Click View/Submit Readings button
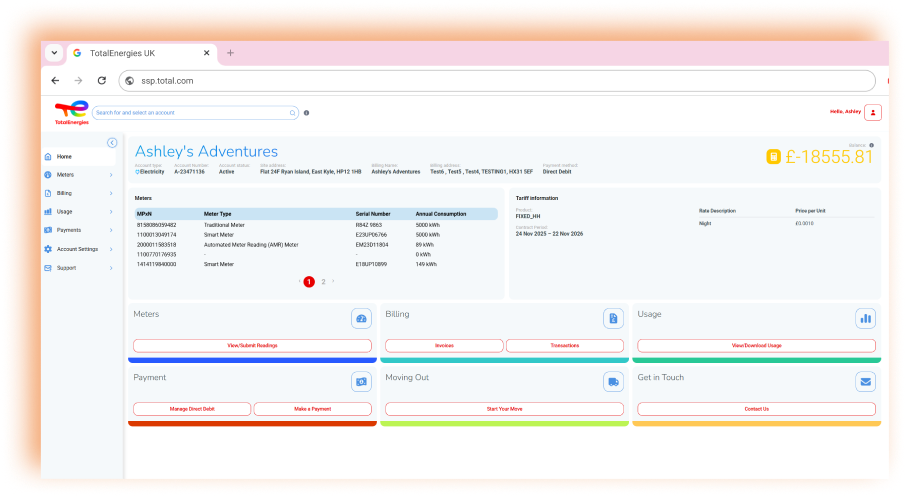 point(252,346)
